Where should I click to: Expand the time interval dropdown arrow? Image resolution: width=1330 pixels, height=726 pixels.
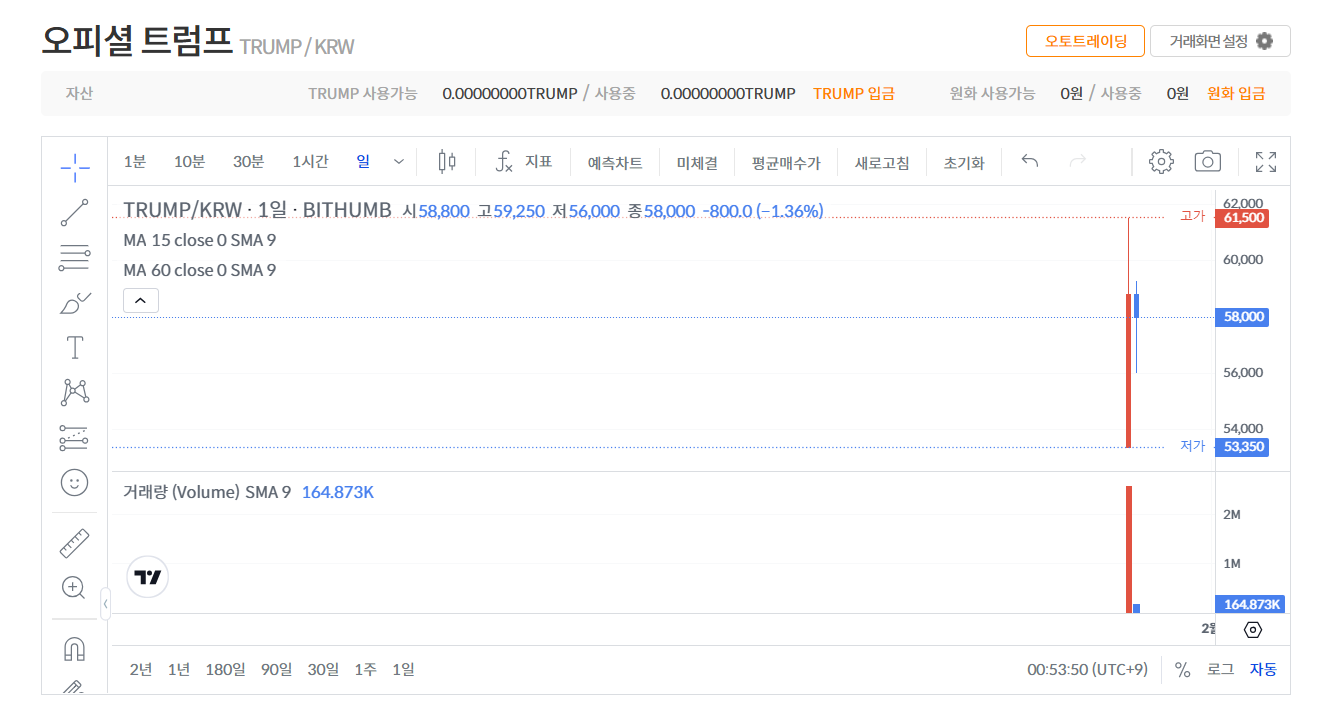tap(399, 161)
